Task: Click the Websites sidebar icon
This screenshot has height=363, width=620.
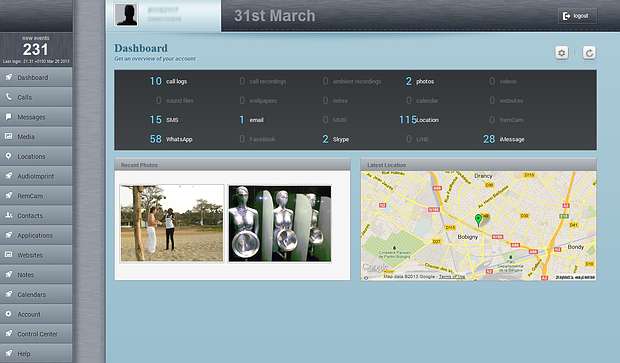Action: (x=8, y=255)
